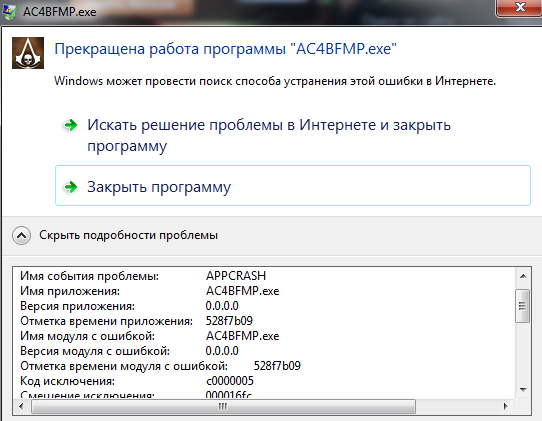Click the details box scroll down arrow
The width and height of the screenshot is (542, 421).
point(523,390)
